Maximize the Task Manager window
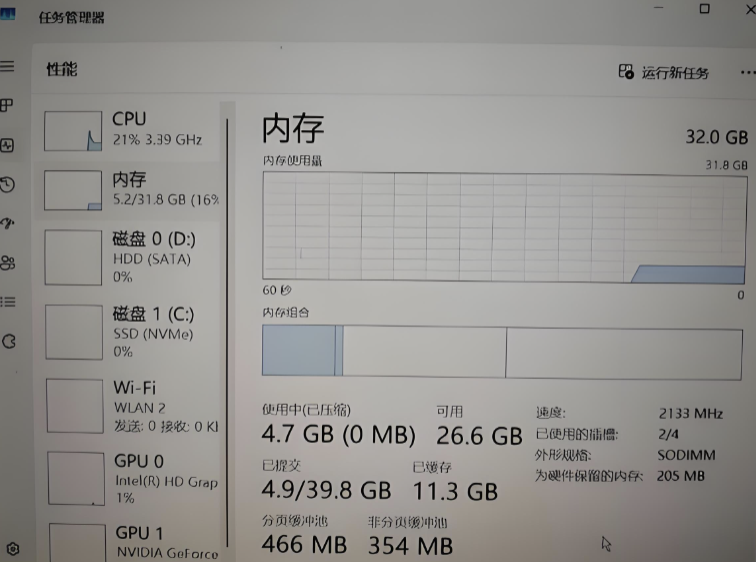This screenshot has width=756, height=562. tap(704, 9)
